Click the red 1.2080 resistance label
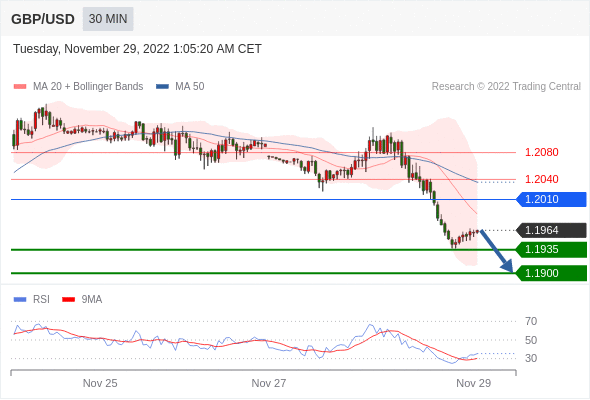590x400 pixels. (x=541, y=152)
